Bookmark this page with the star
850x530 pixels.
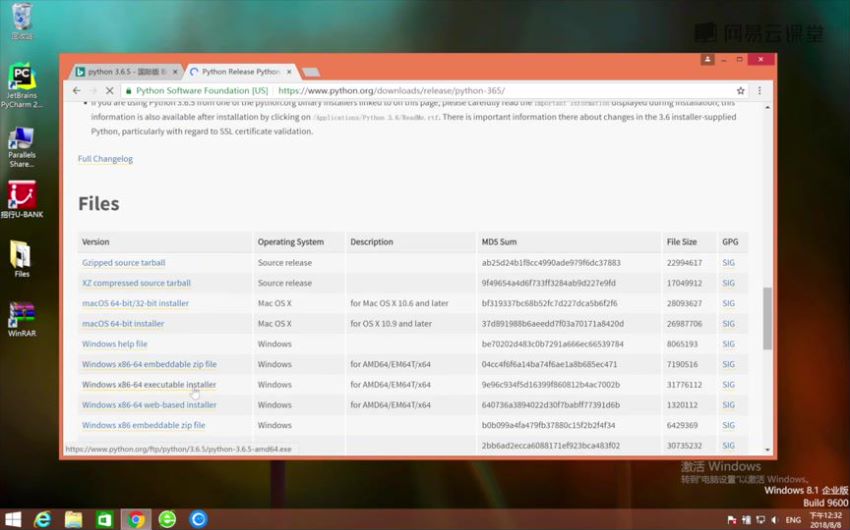point(740,91)
